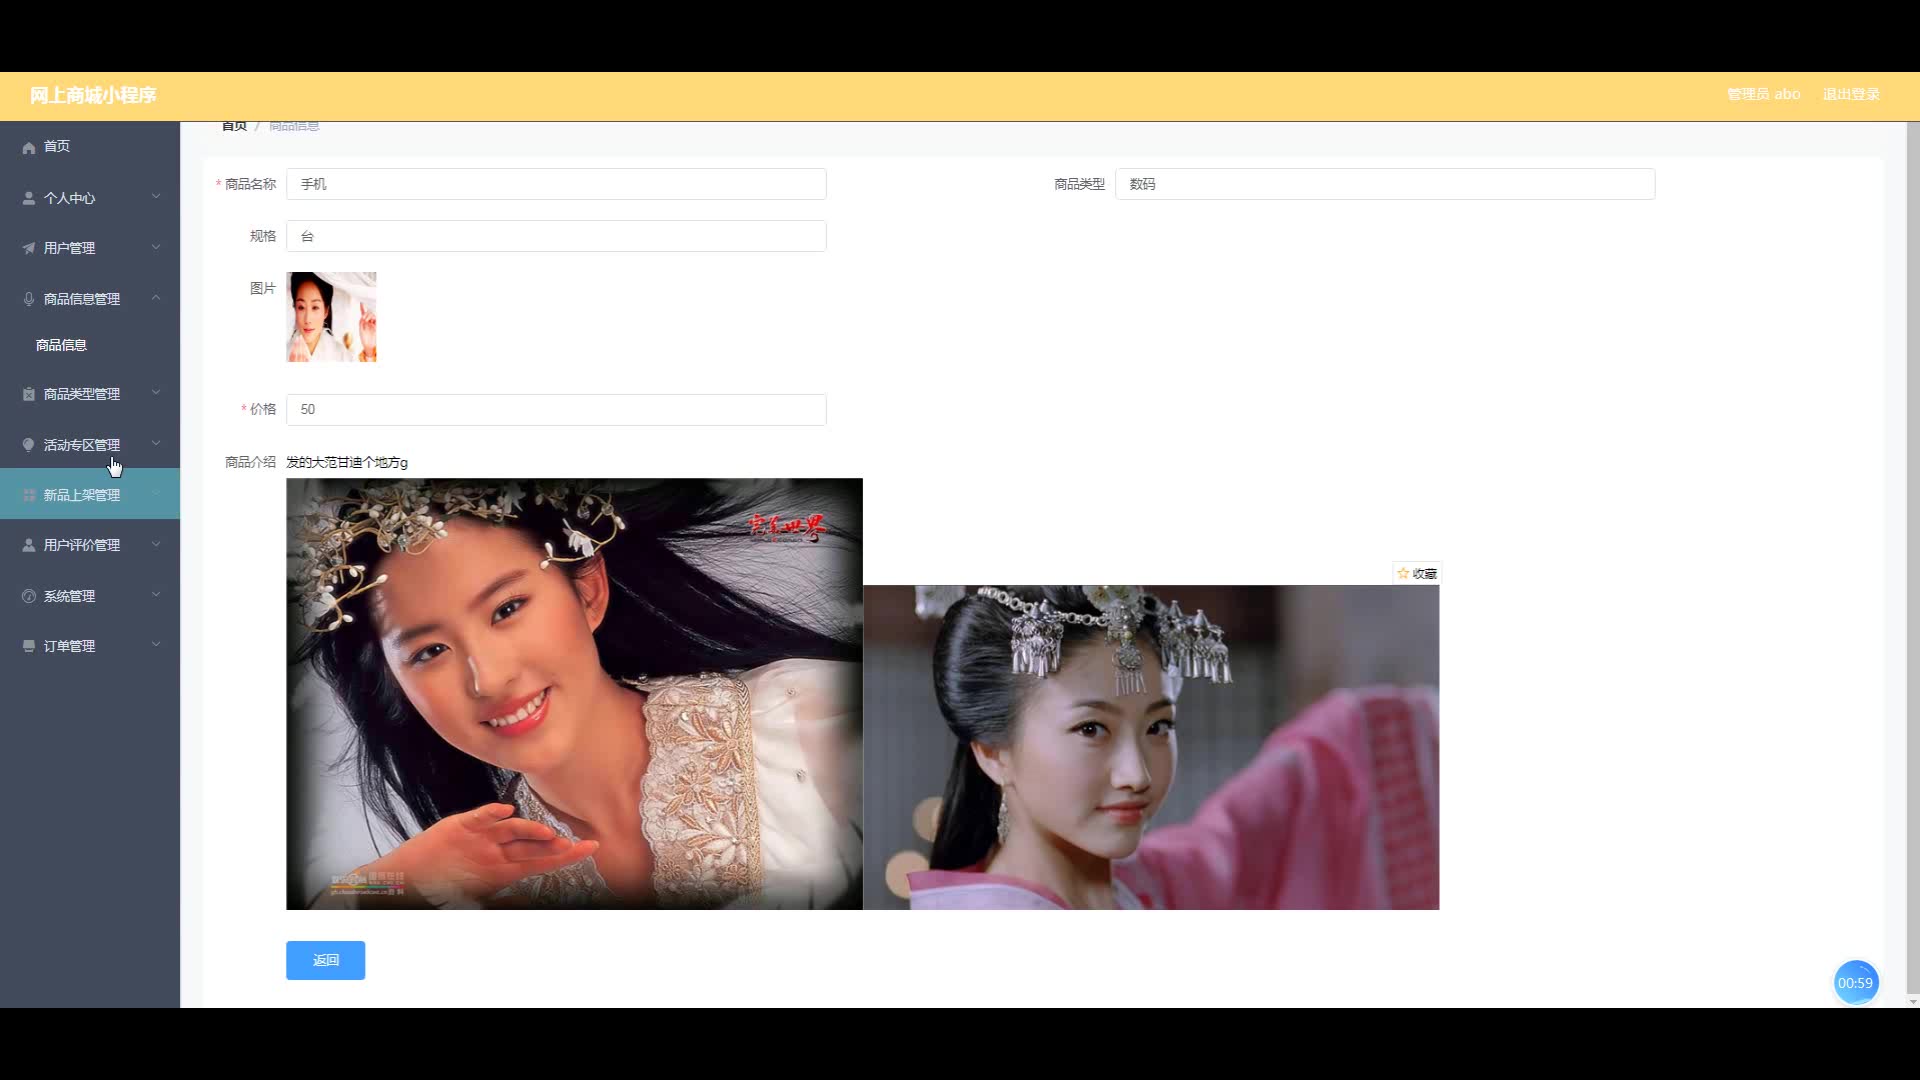This screenshot has width=1920, height=1080.
Task: Click the gauge icon beside 系统管理
Action: [29, 596]
